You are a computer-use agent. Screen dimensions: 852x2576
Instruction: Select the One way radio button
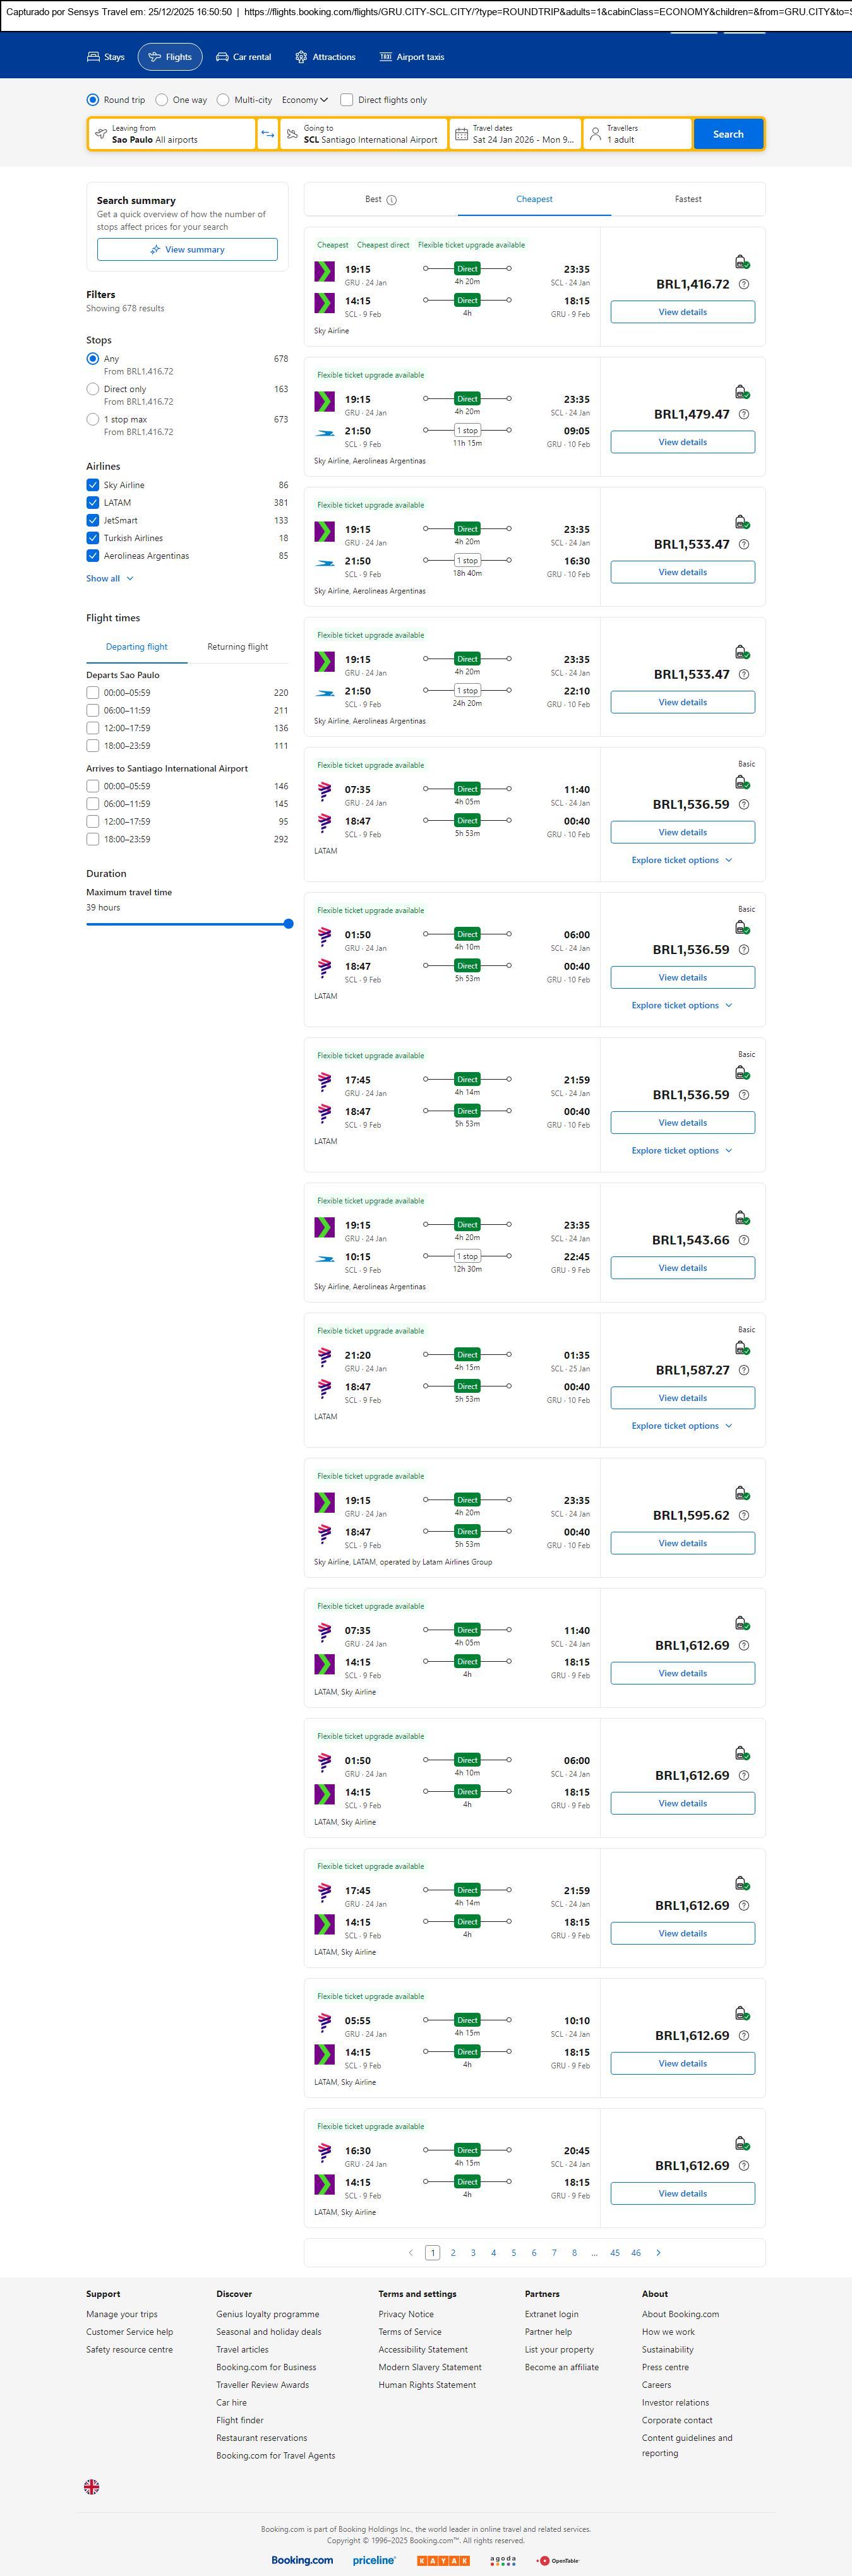(162, 100)
